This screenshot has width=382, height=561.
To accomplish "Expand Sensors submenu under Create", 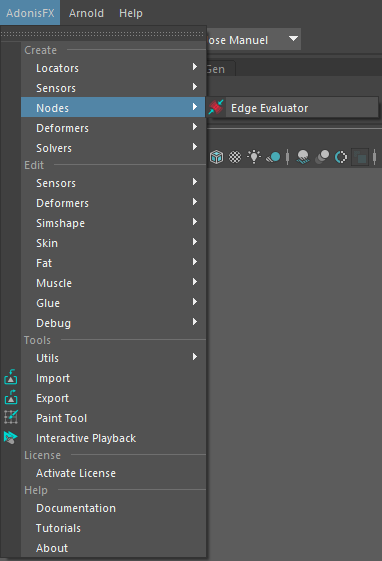I will tap(113, 88).
